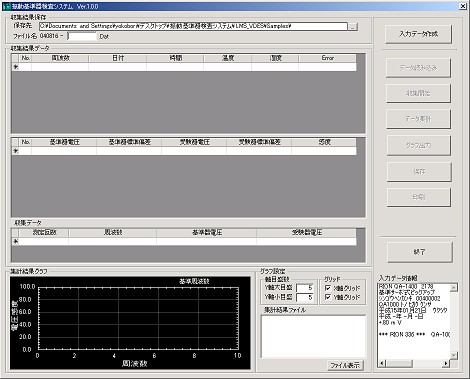This screenshot has width=470, height=379.
Task: Click the '*** RION 336 ***' line in info box
Action: [402, 334]
